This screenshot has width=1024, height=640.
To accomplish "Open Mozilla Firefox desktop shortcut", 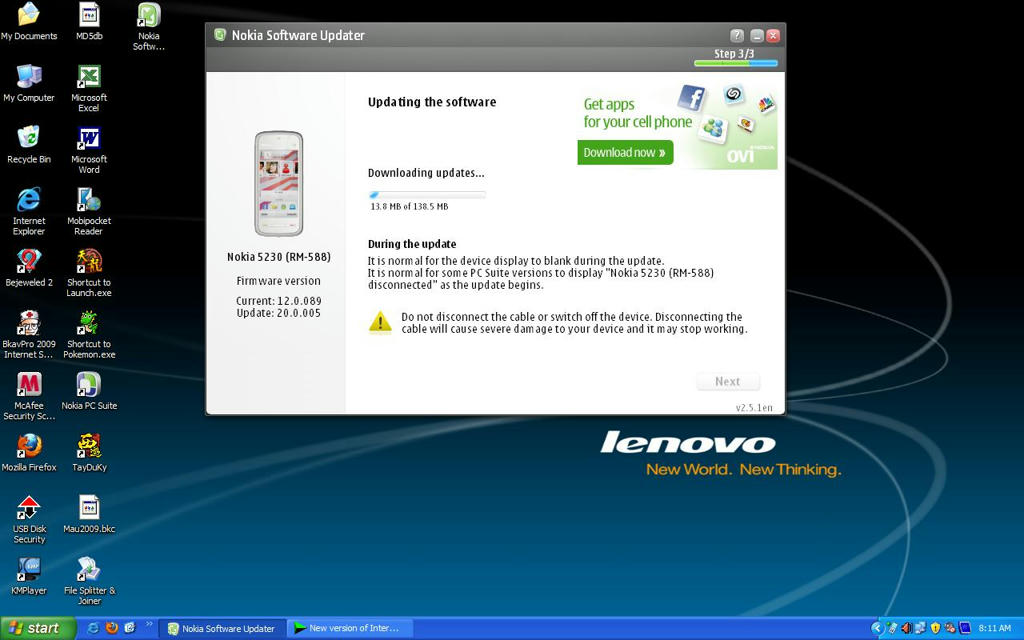I will 29,453.
